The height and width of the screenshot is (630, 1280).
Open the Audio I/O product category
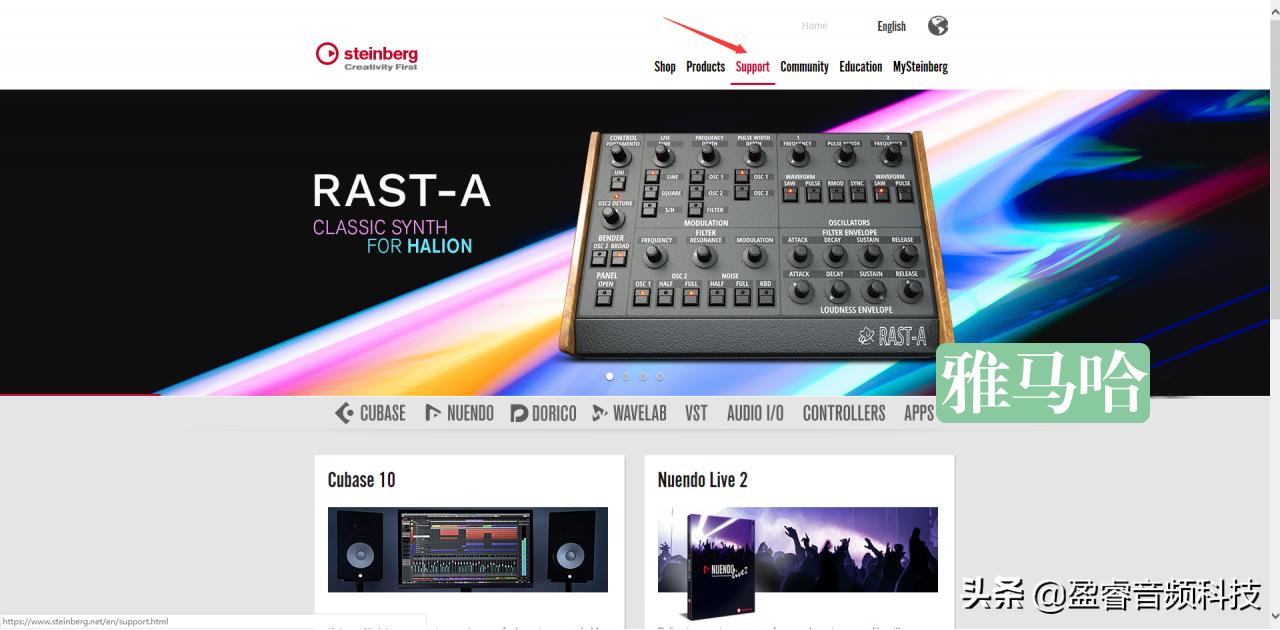point(755,413)
